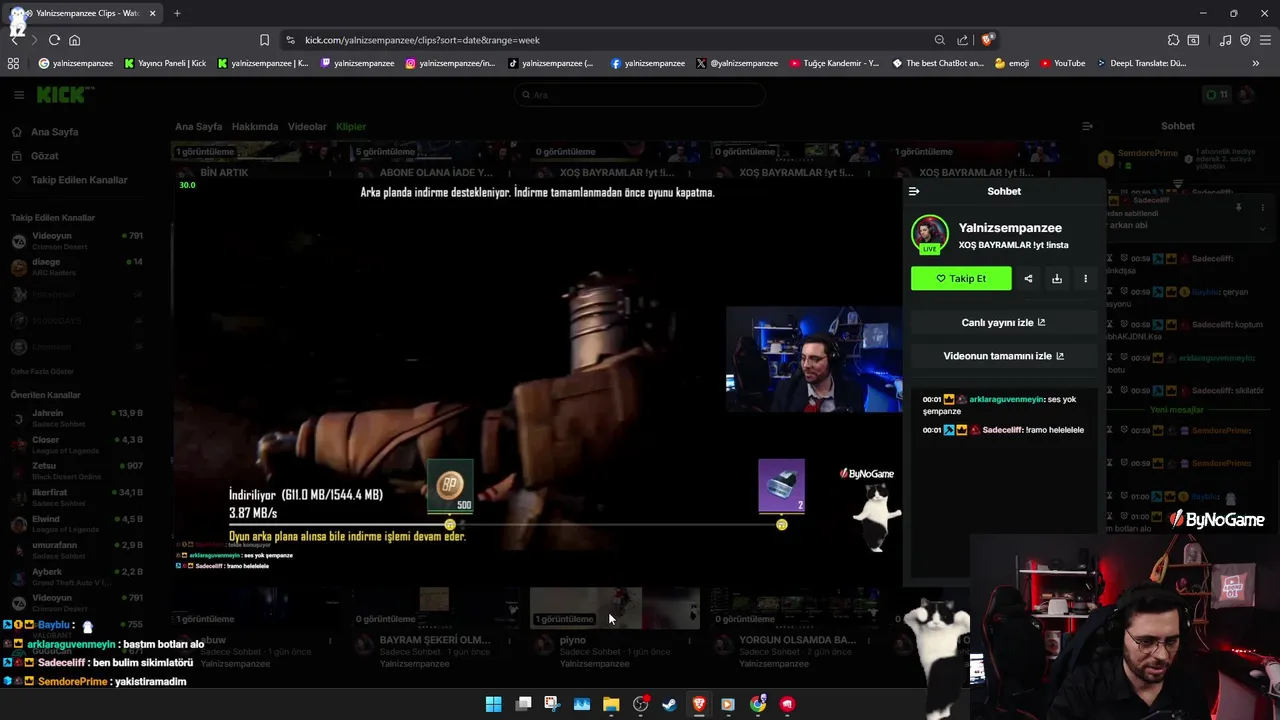Viewport: 1280px width, 720px height.
Task: Open the ilkerfirat recommended channel
Action: tap(76, 497)
